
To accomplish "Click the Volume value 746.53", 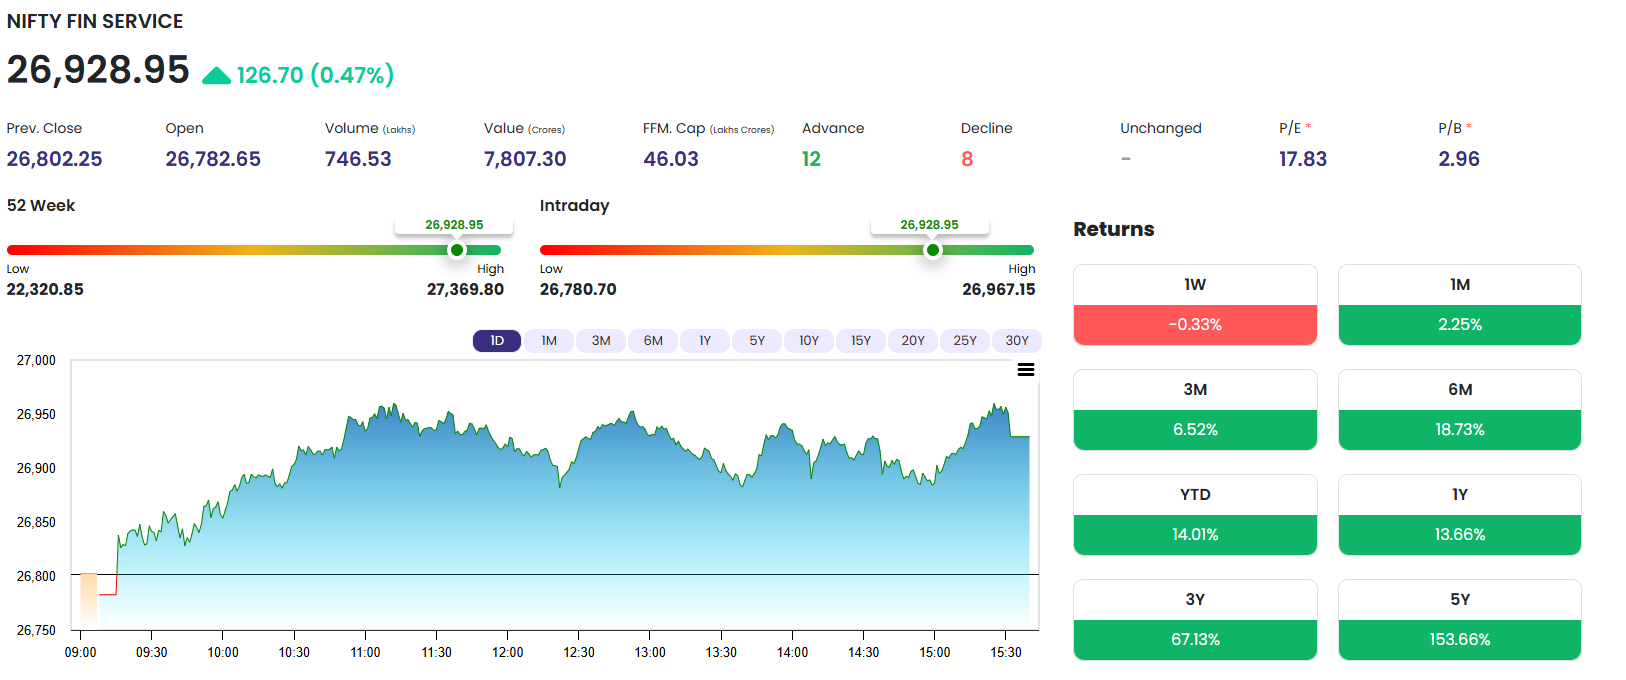I will pos(358,159).
